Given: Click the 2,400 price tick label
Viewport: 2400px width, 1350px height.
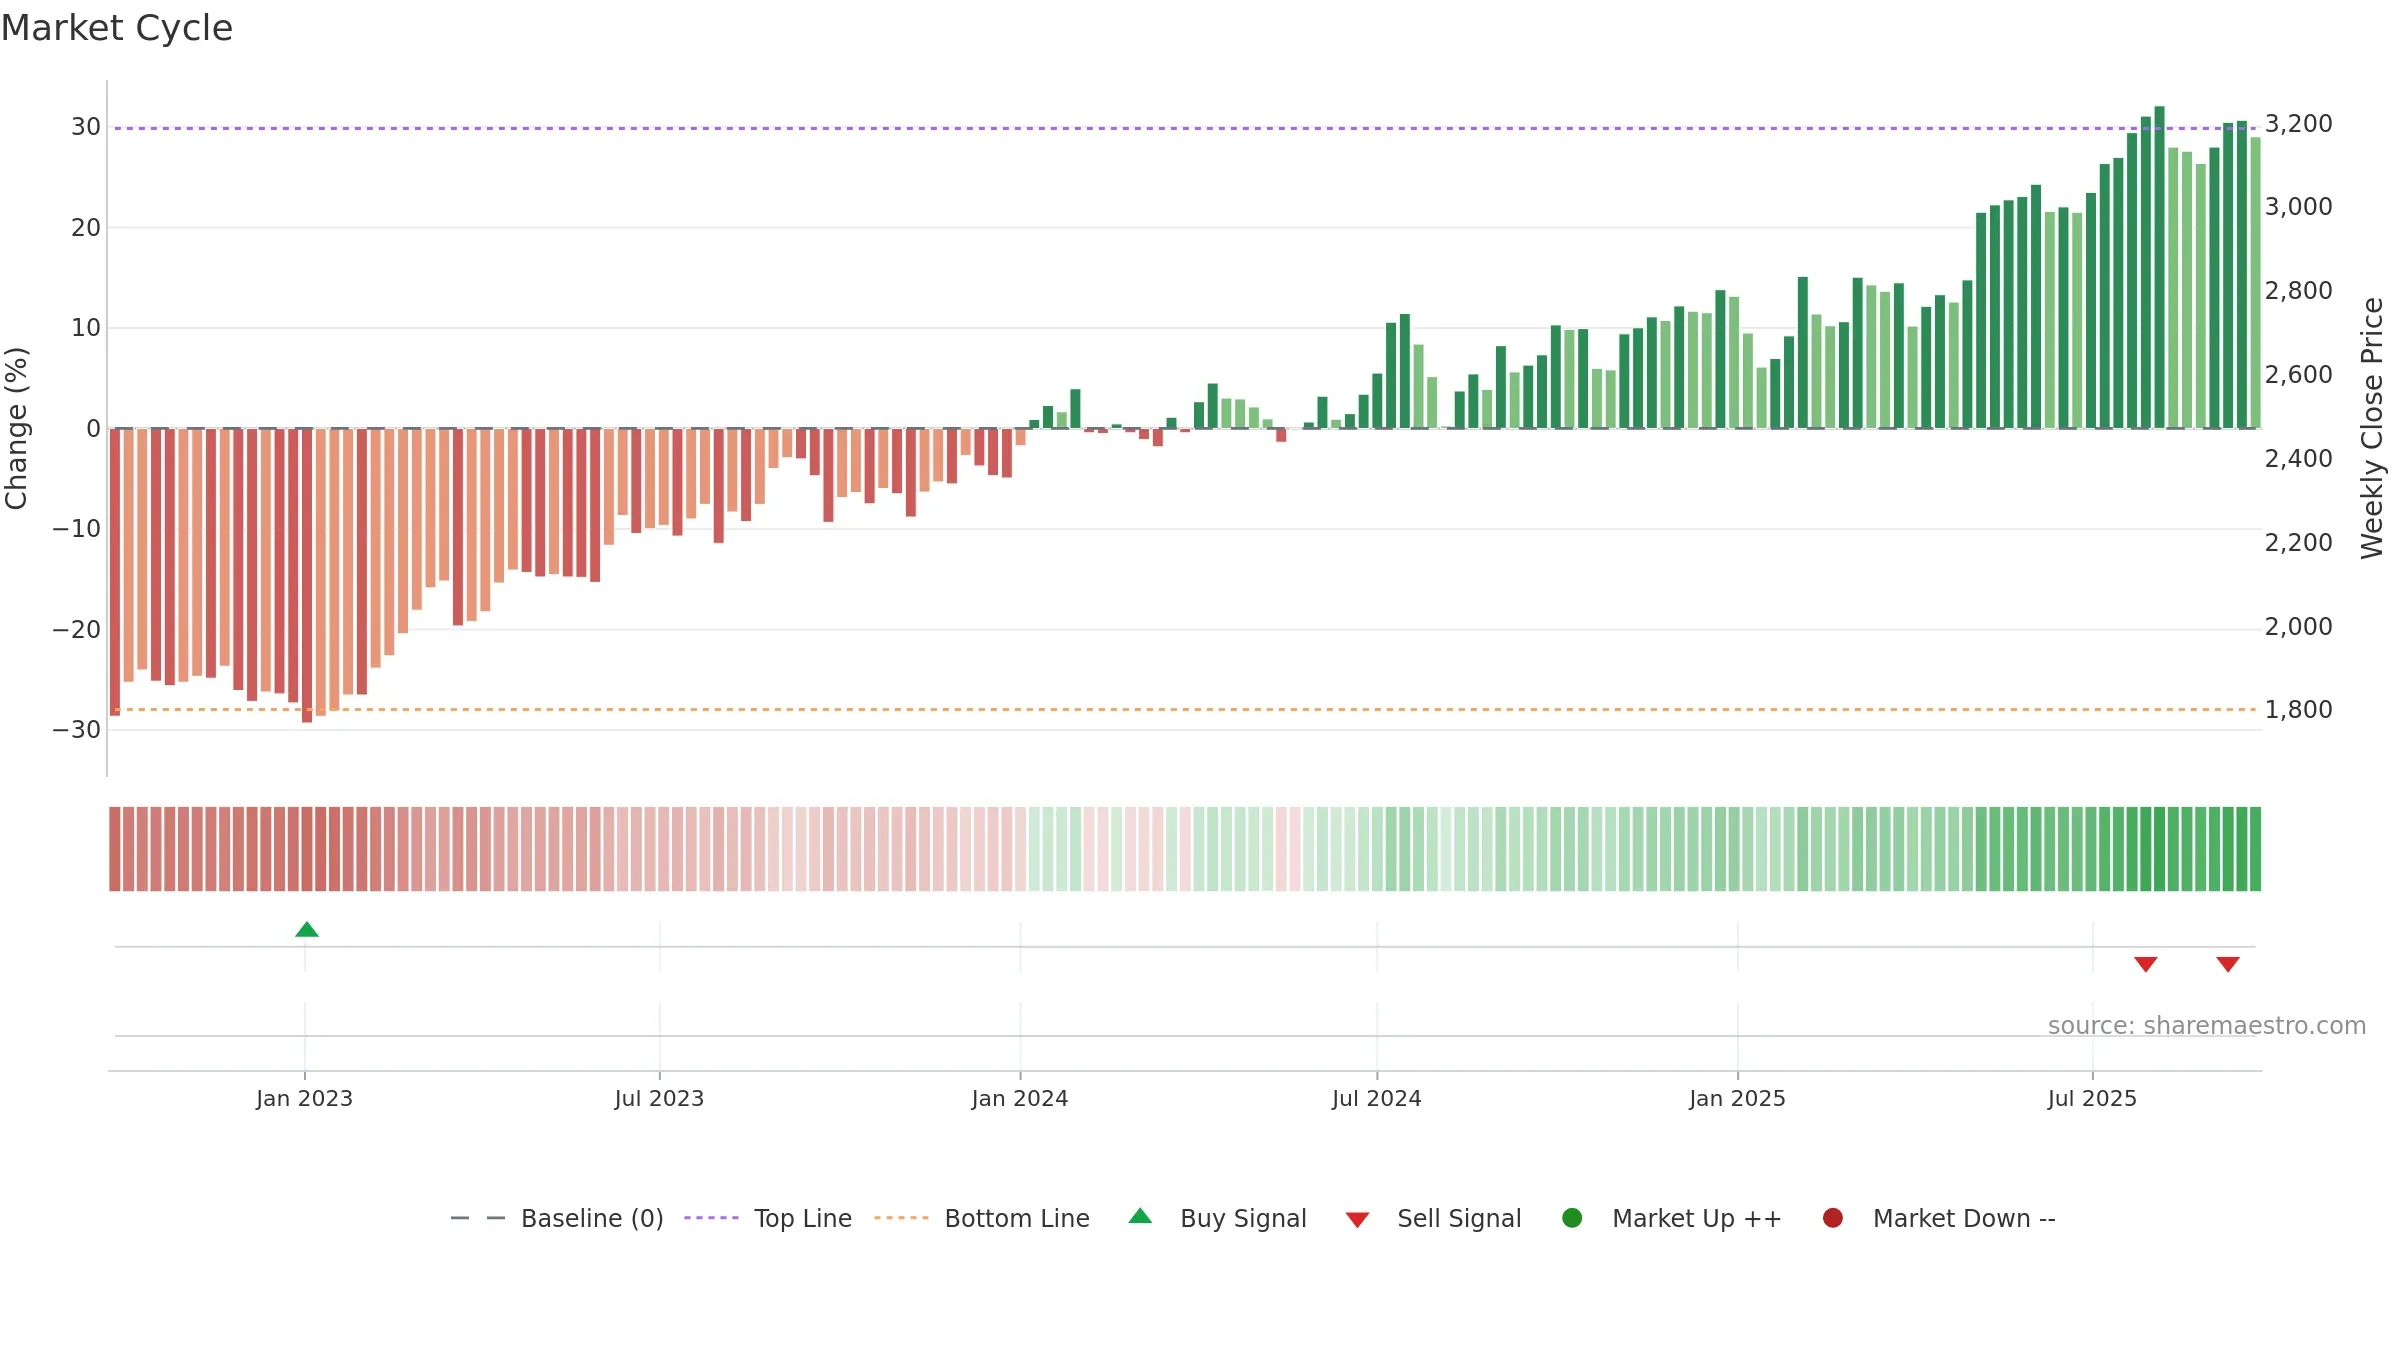Looking at the screenshot, I should pos(2299,459).
